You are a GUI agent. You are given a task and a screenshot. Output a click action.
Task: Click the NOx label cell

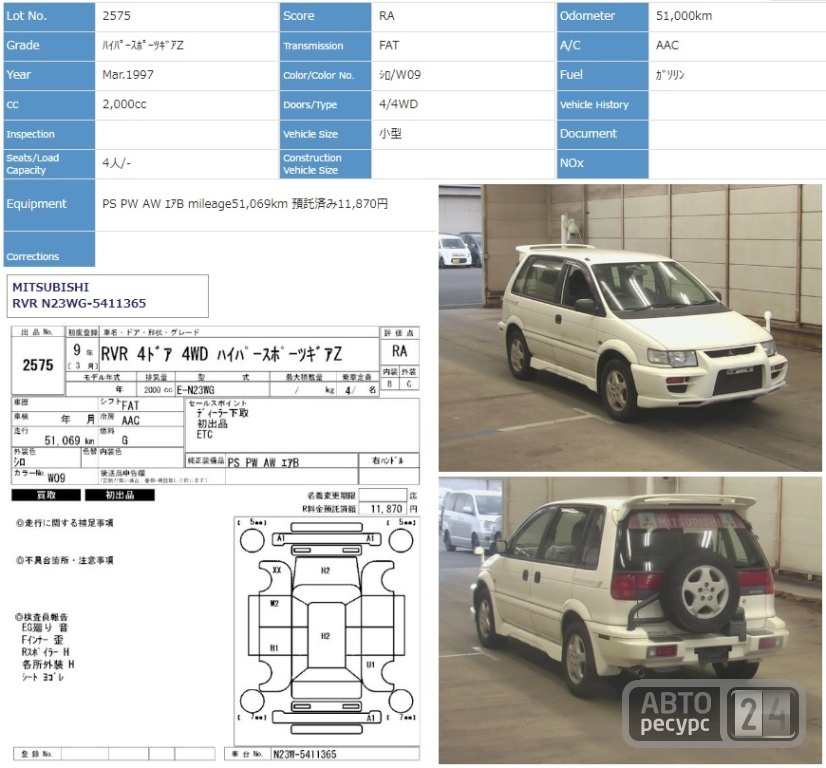[602, 164]
